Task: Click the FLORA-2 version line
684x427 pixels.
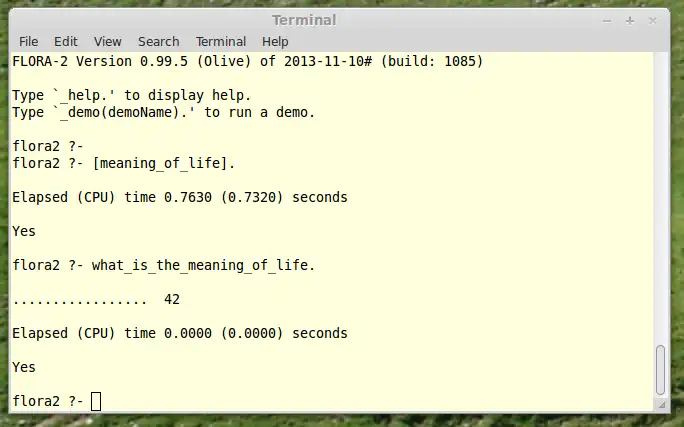Action: pos(247,61)
